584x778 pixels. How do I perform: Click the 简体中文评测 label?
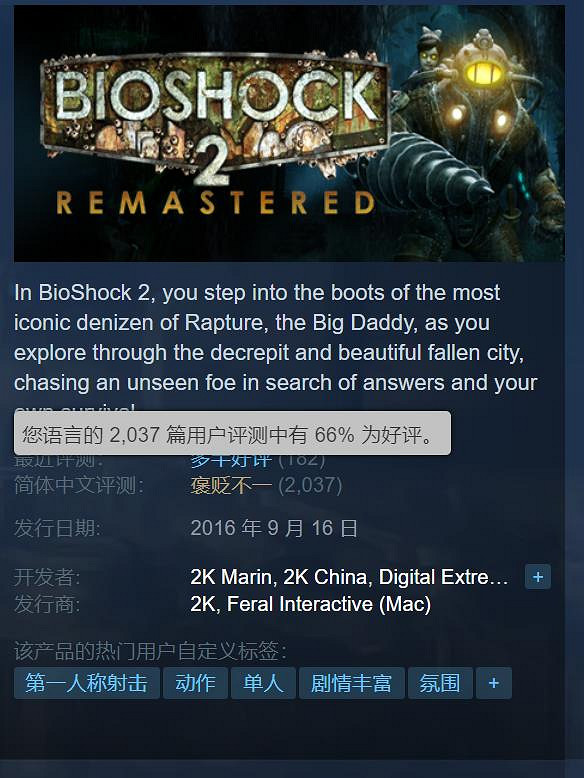pyautogui.click(x=78, y=485)
